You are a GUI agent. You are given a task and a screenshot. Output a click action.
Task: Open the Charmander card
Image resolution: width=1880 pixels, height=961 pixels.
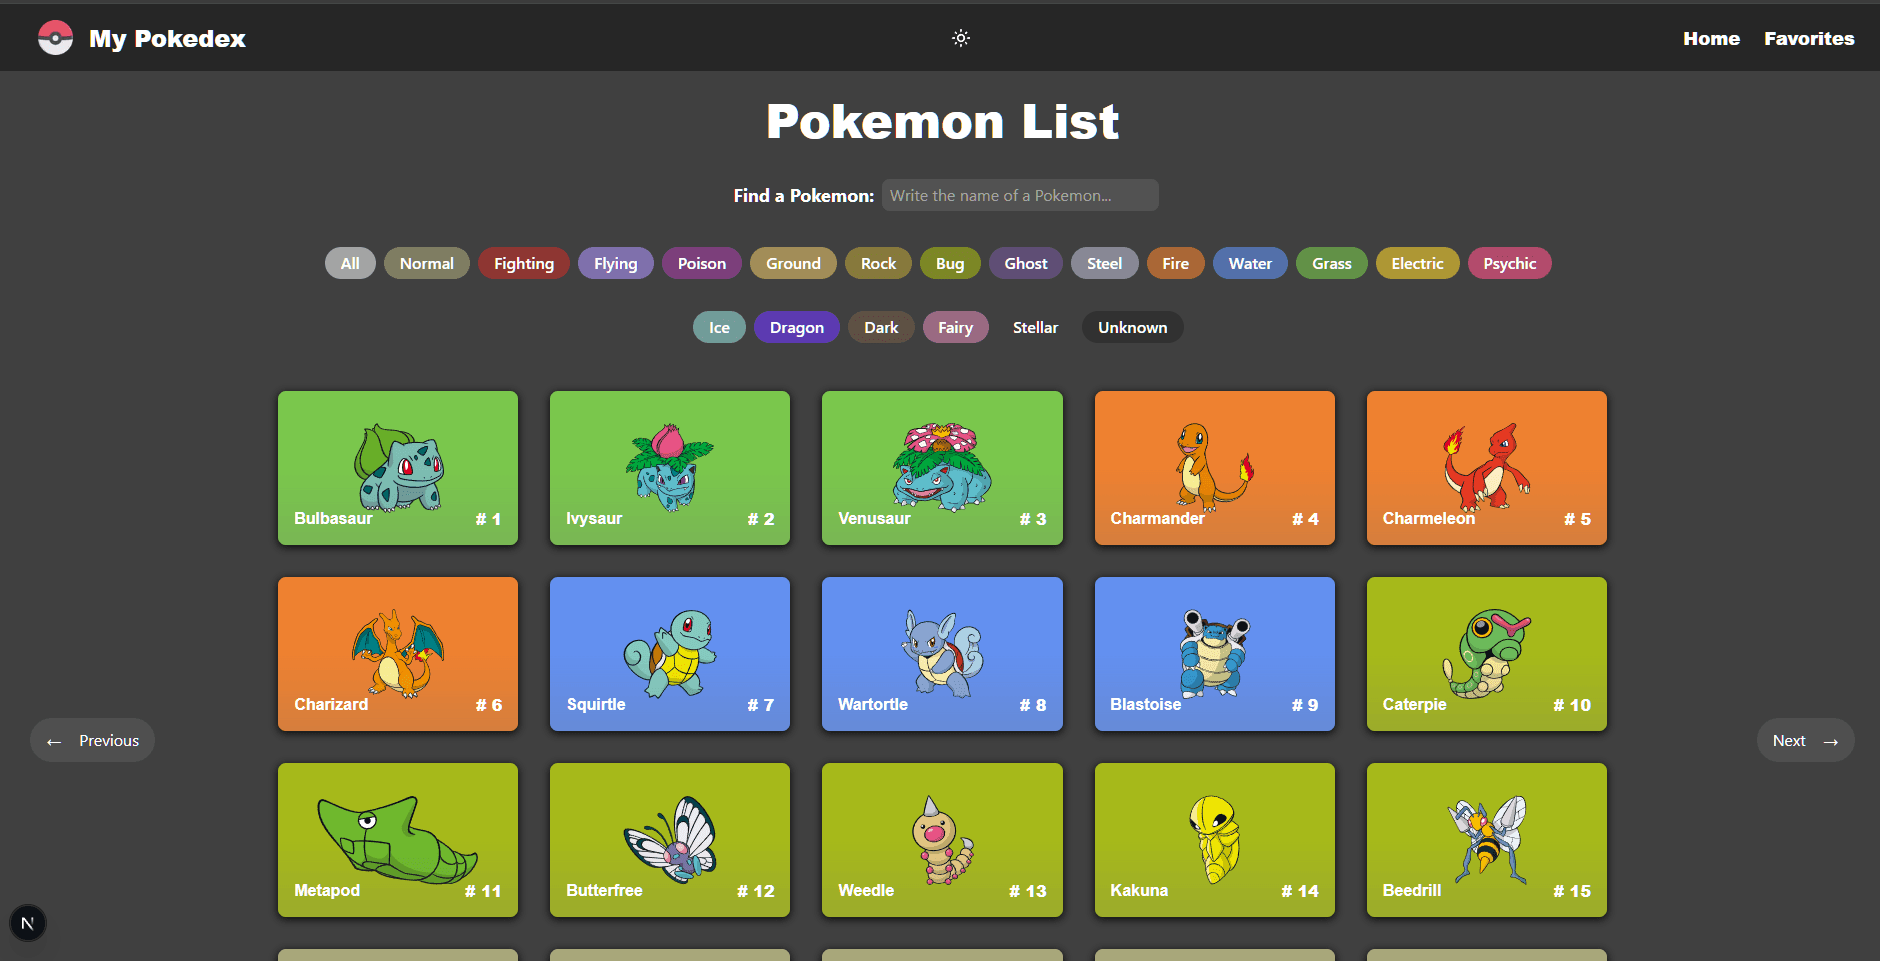(1215, 468)
